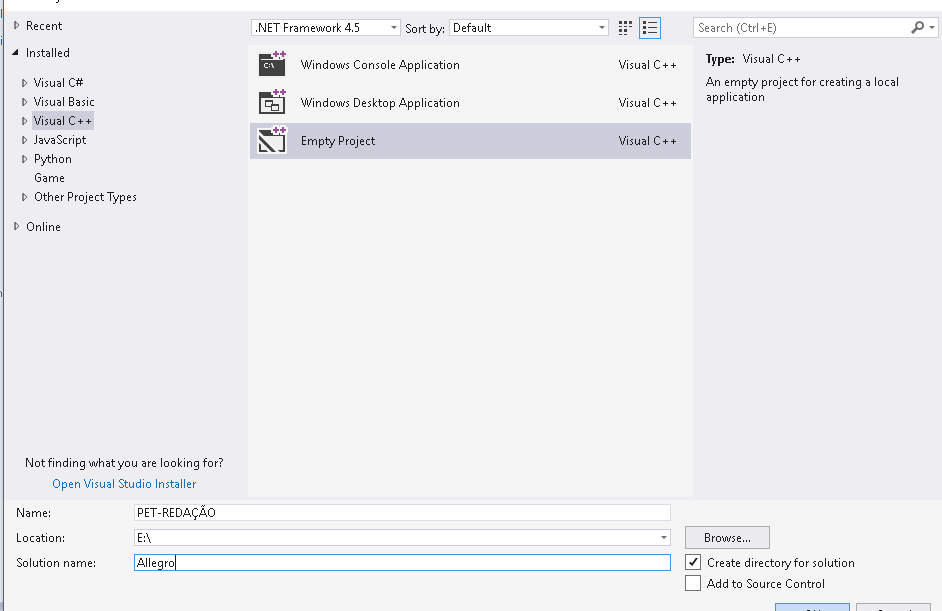Click the project Name text field

[x=402, y=513]
